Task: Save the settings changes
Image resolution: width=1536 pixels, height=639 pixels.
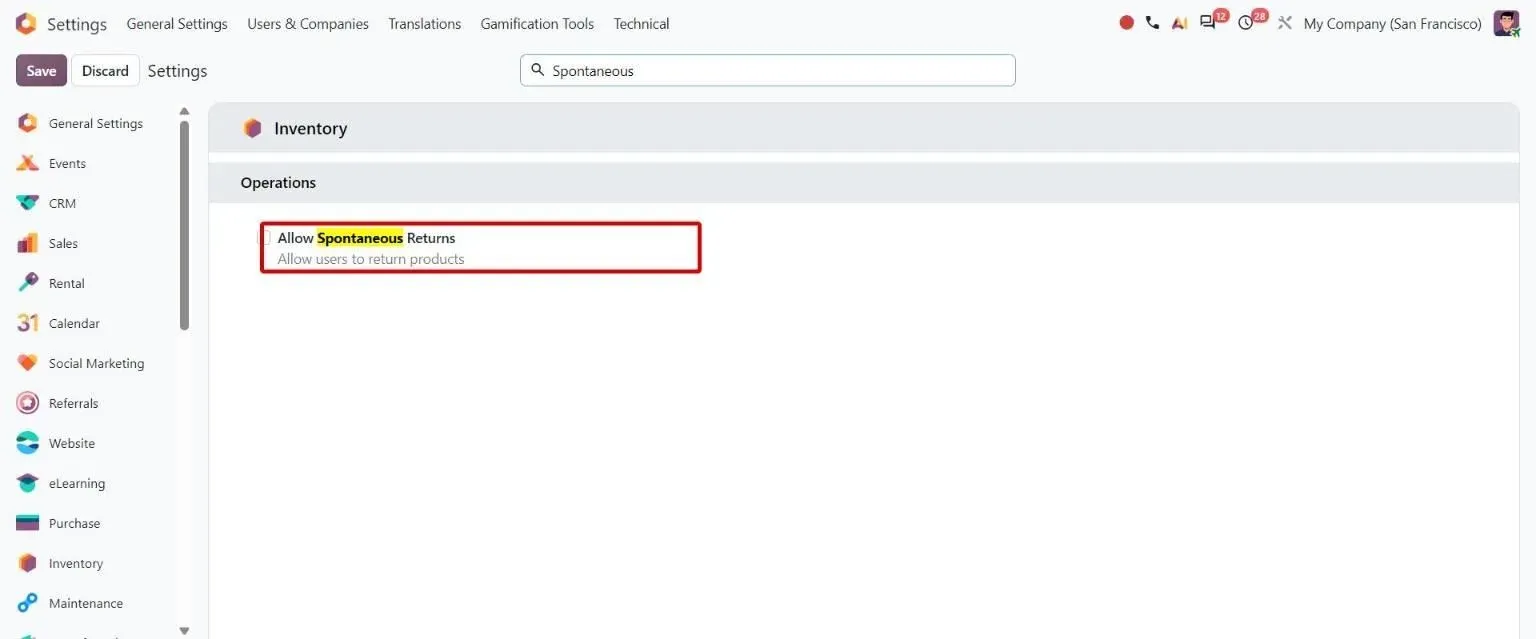Action: (x=41, y=70)
